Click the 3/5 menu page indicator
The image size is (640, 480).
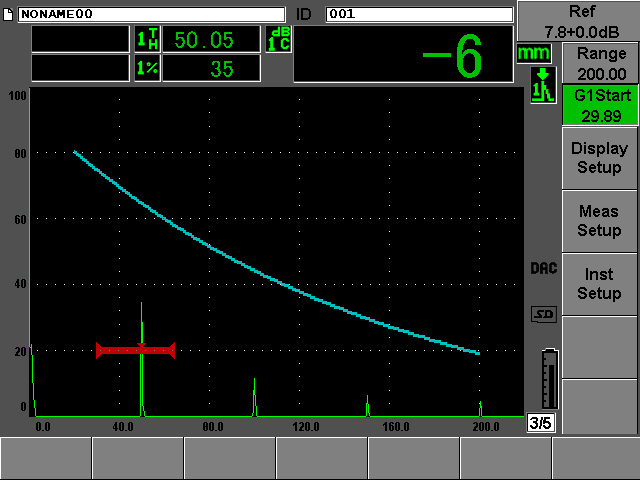pyautogui.click(x=540, y=424)
